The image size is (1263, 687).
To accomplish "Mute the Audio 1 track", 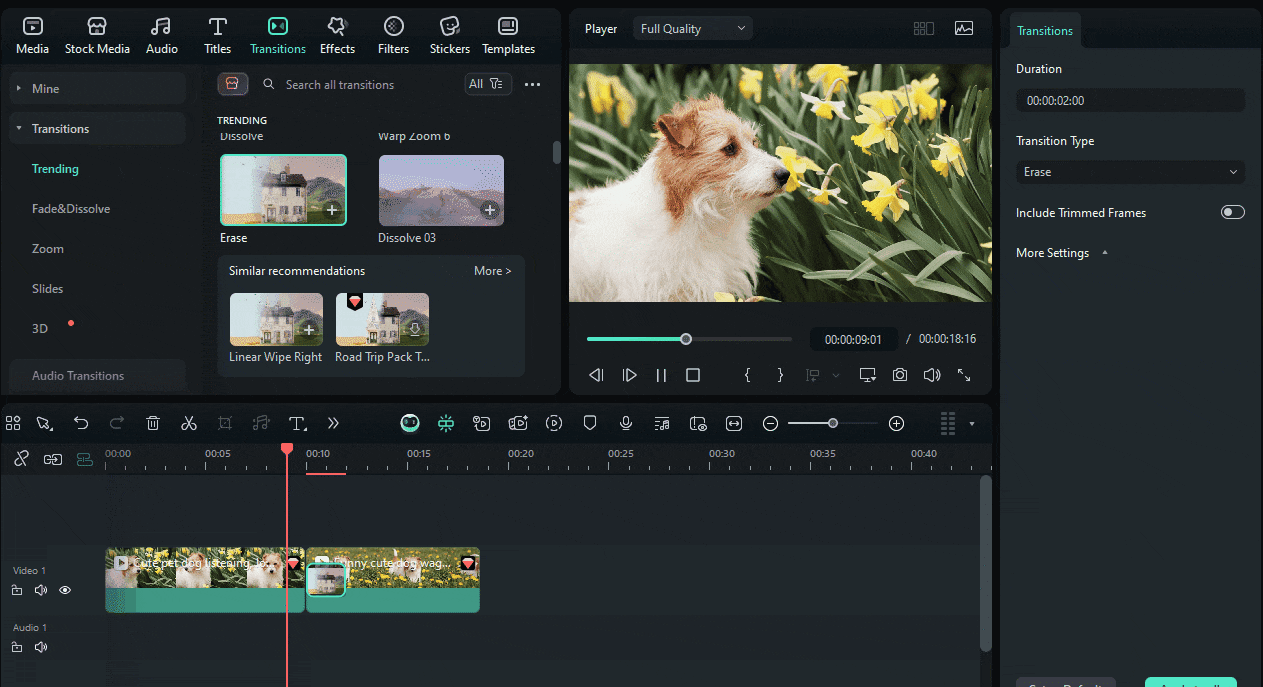I will click(41, 647).
